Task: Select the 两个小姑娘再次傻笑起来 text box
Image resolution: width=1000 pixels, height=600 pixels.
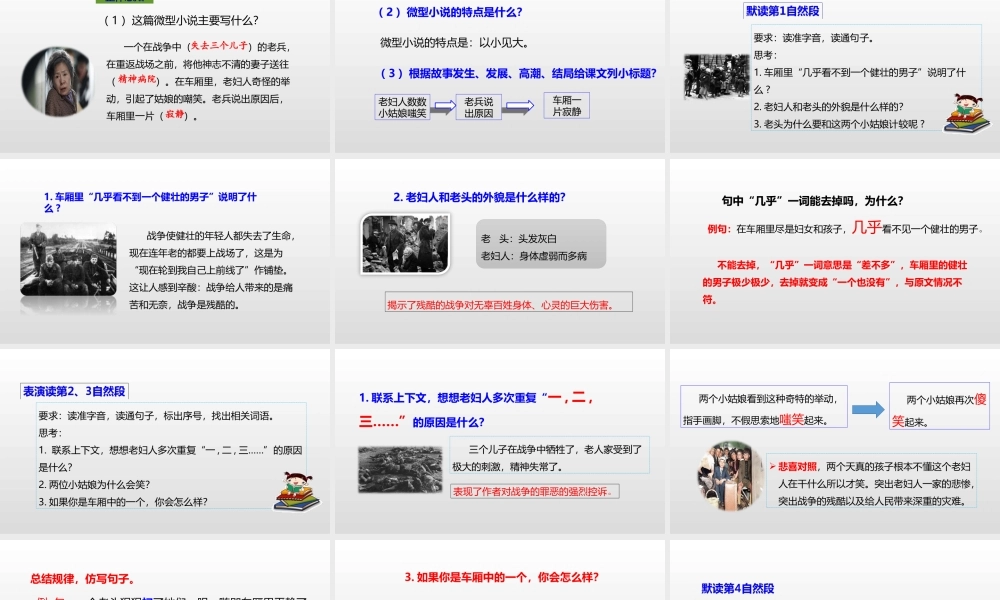Action: click(938, 407)
